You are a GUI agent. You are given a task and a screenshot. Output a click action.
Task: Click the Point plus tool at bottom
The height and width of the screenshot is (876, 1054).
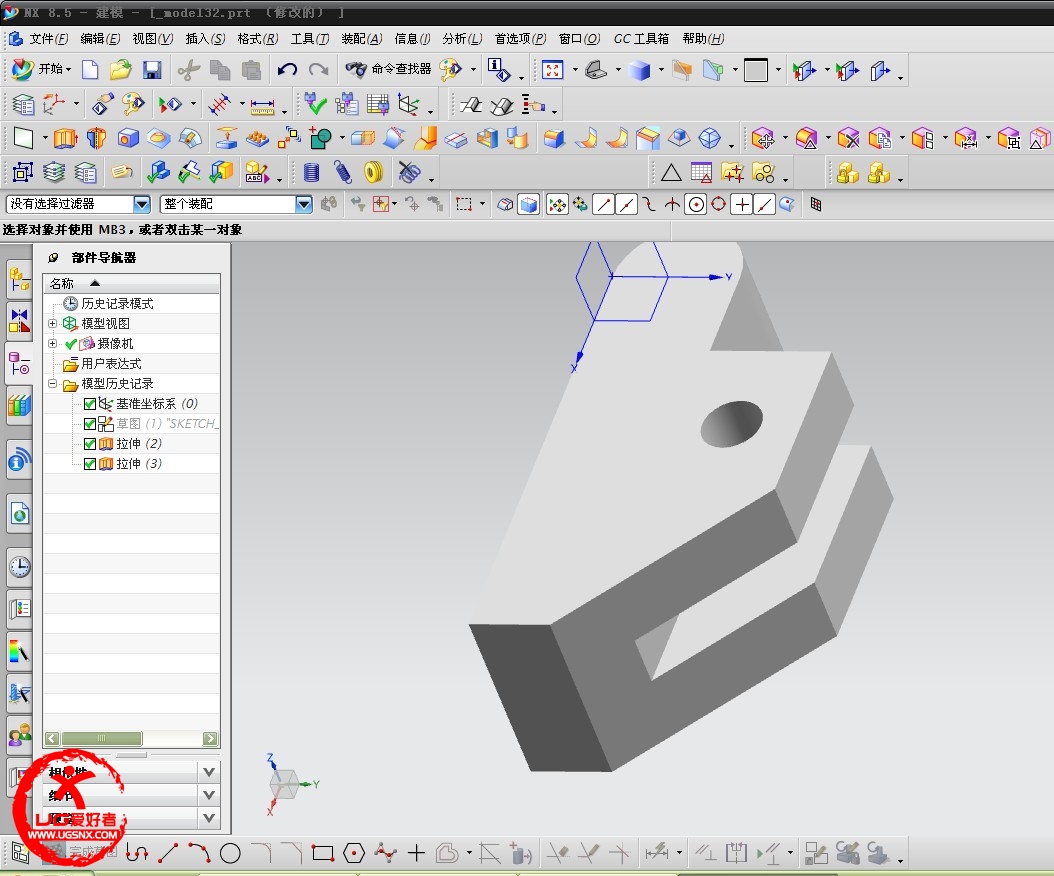coord(416,853)
